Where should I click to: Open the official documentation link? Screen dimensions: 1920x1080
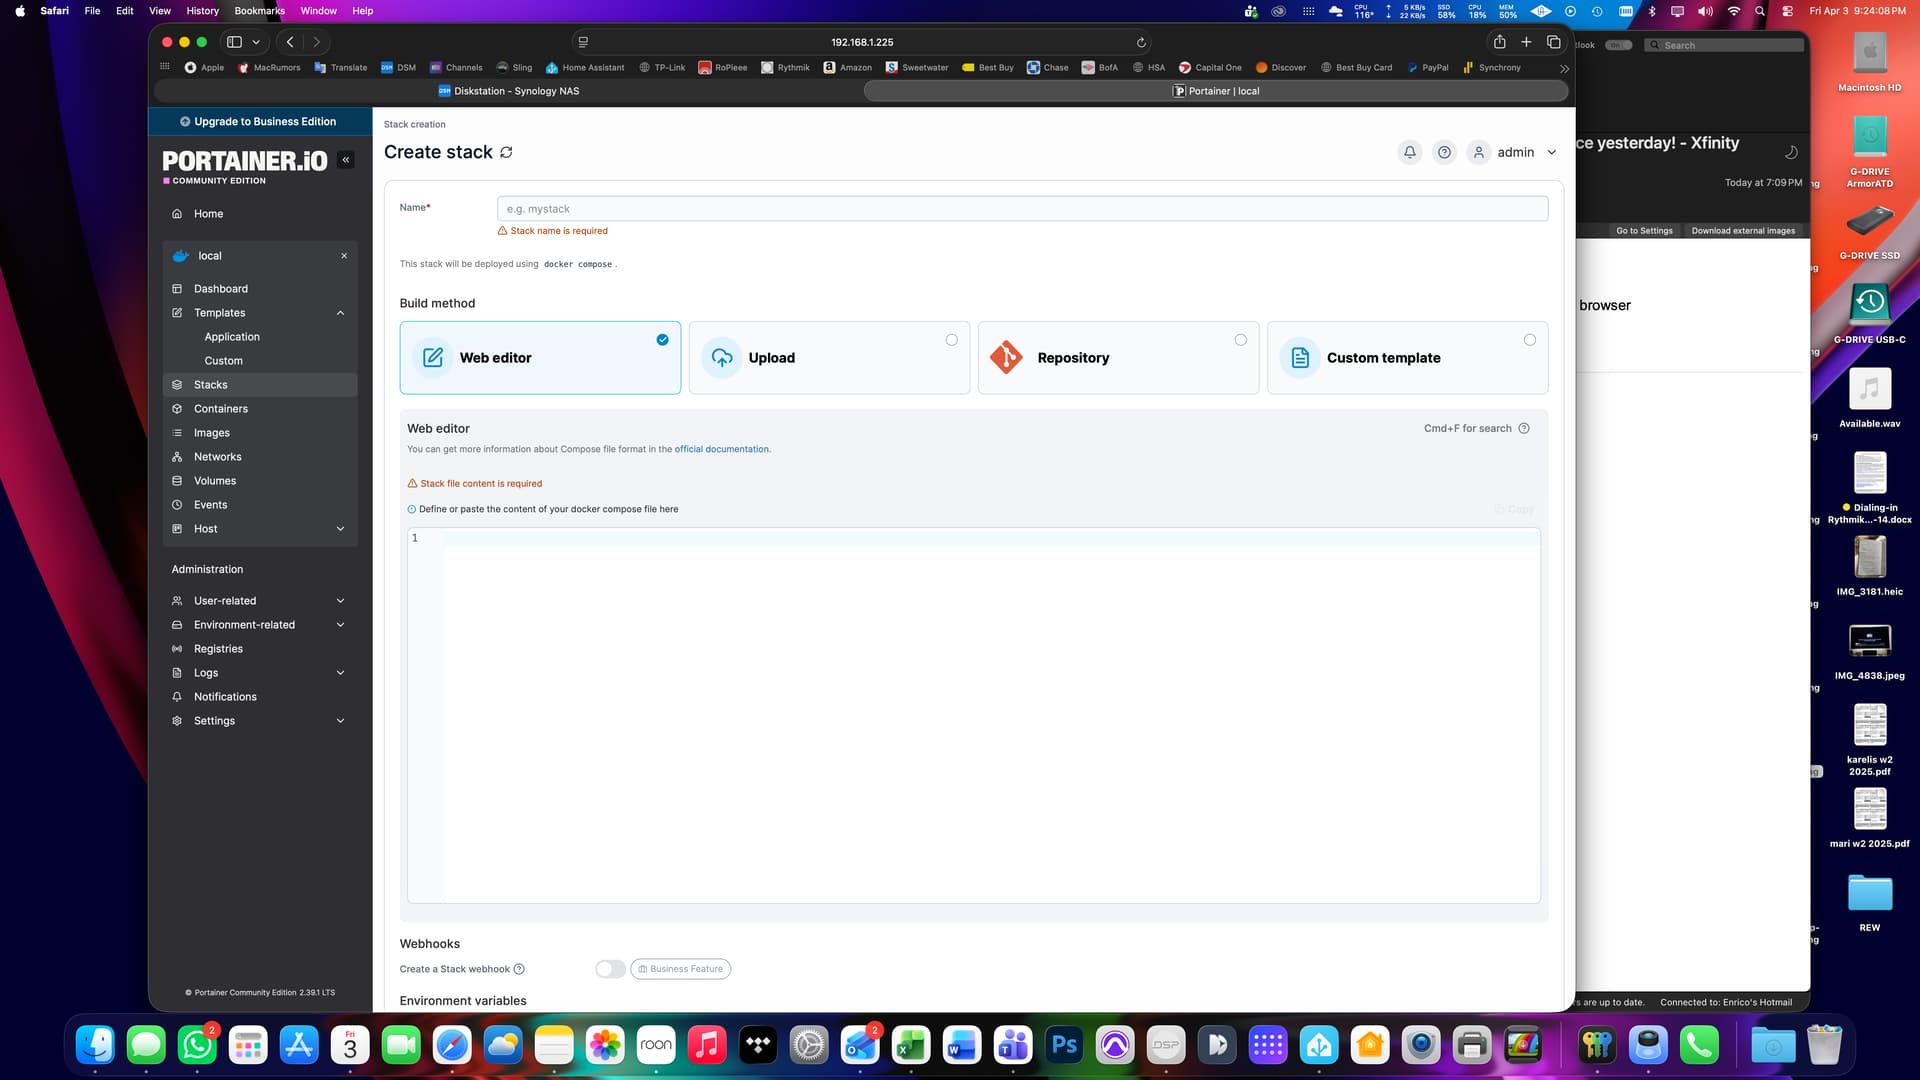[x=722, y=450]
